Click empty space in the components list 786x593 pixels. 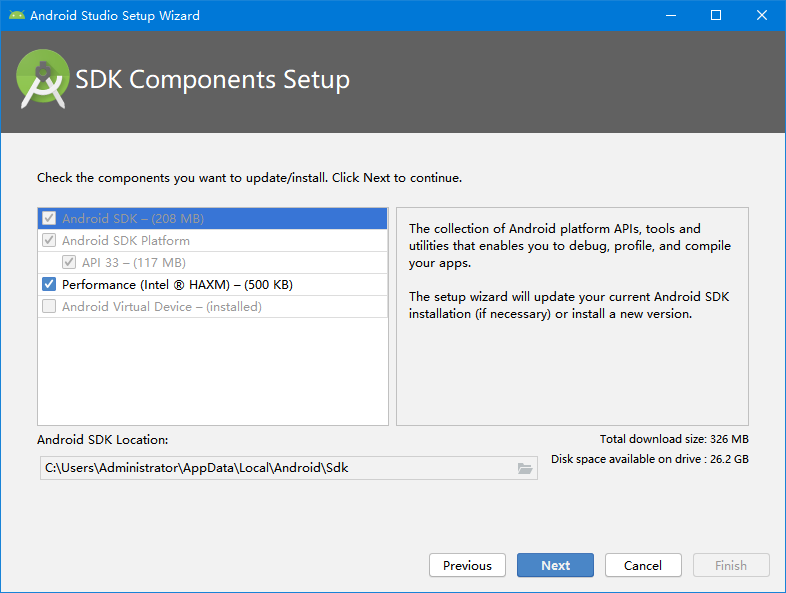pos(212,370)
